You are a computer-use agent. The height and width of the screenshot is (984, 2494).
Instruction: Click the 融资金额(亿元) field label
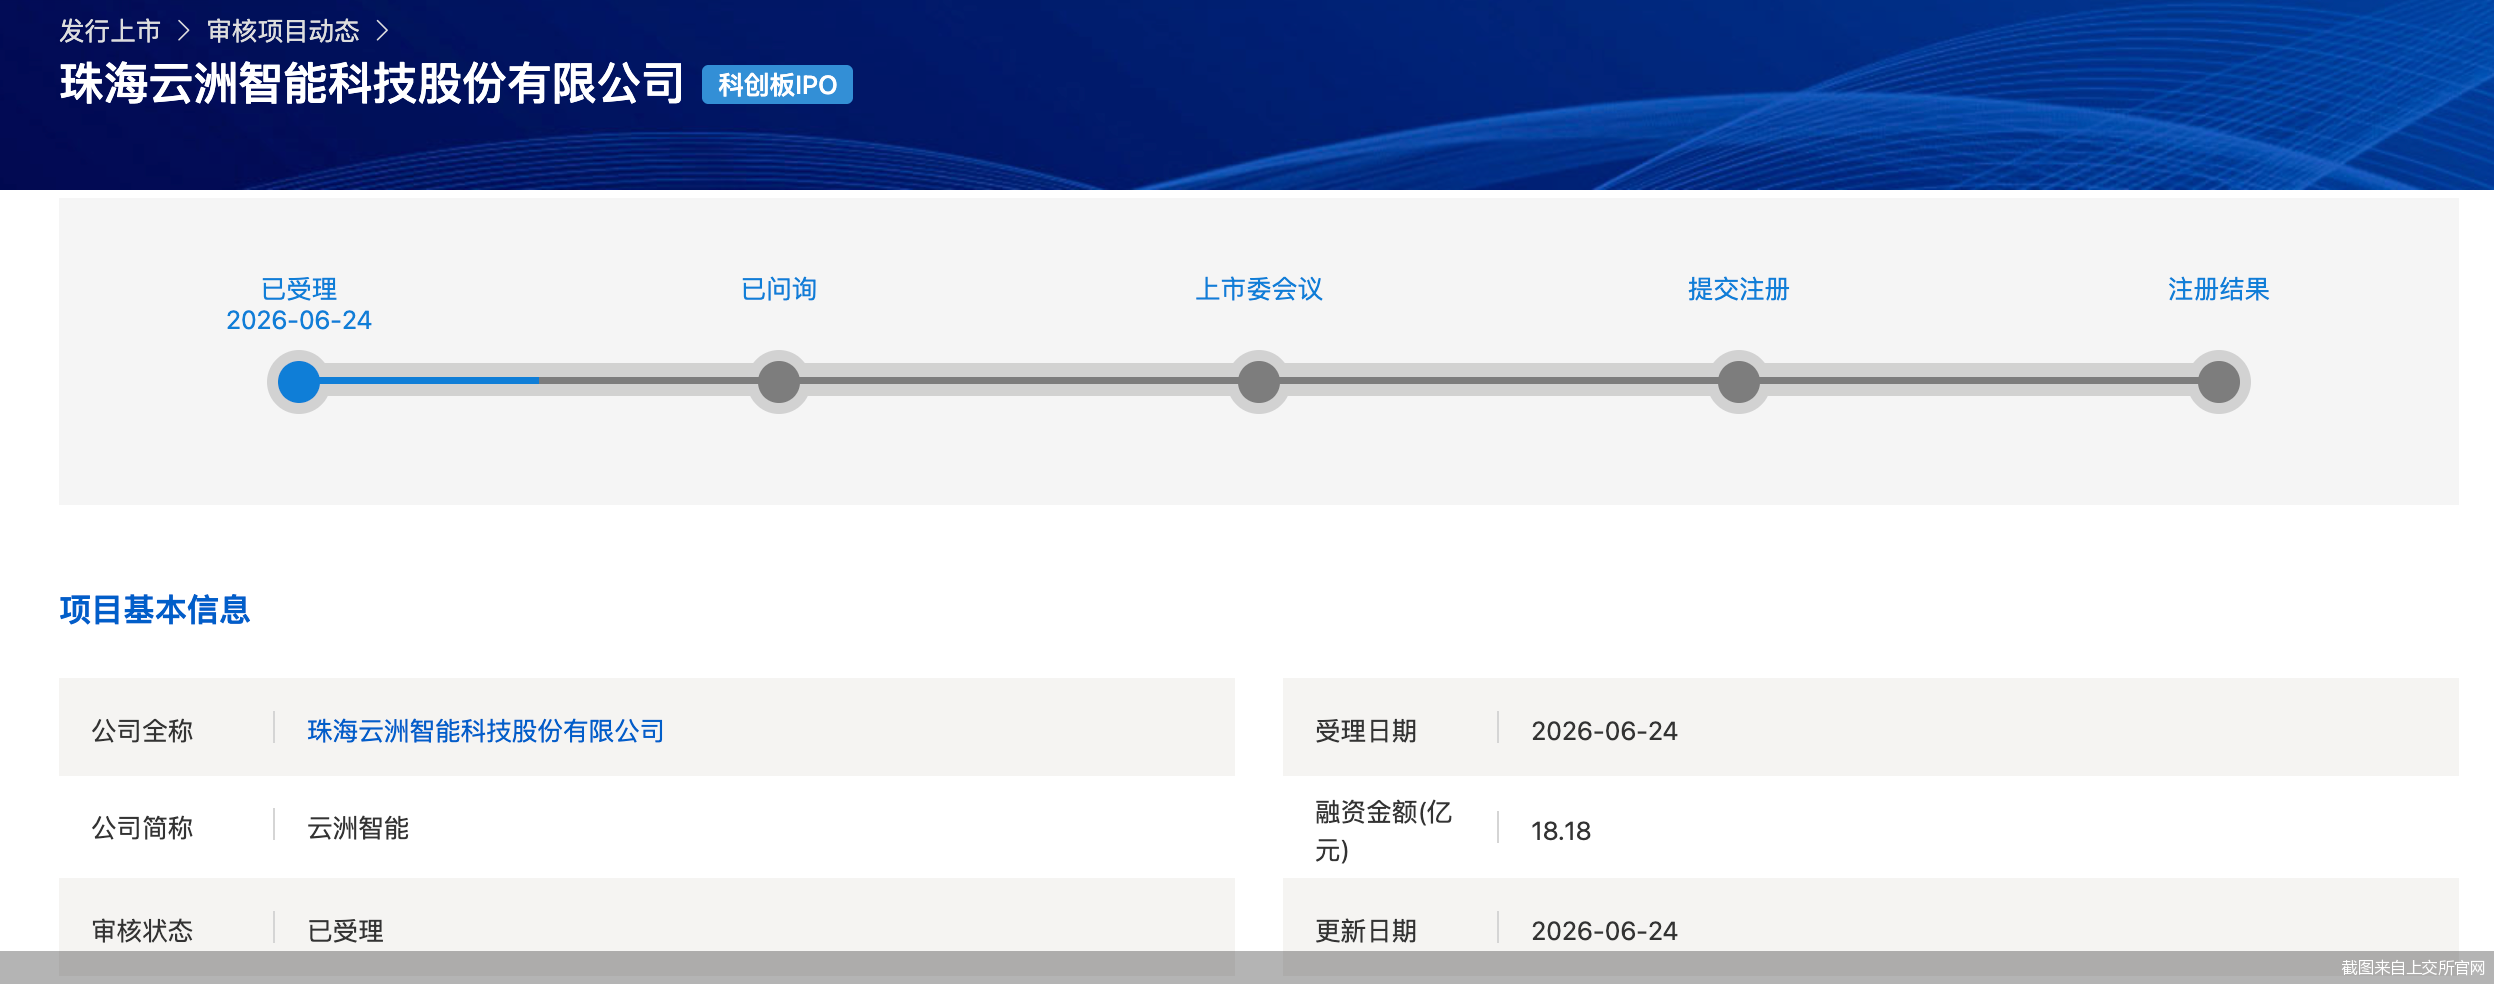click(1384, 831)
